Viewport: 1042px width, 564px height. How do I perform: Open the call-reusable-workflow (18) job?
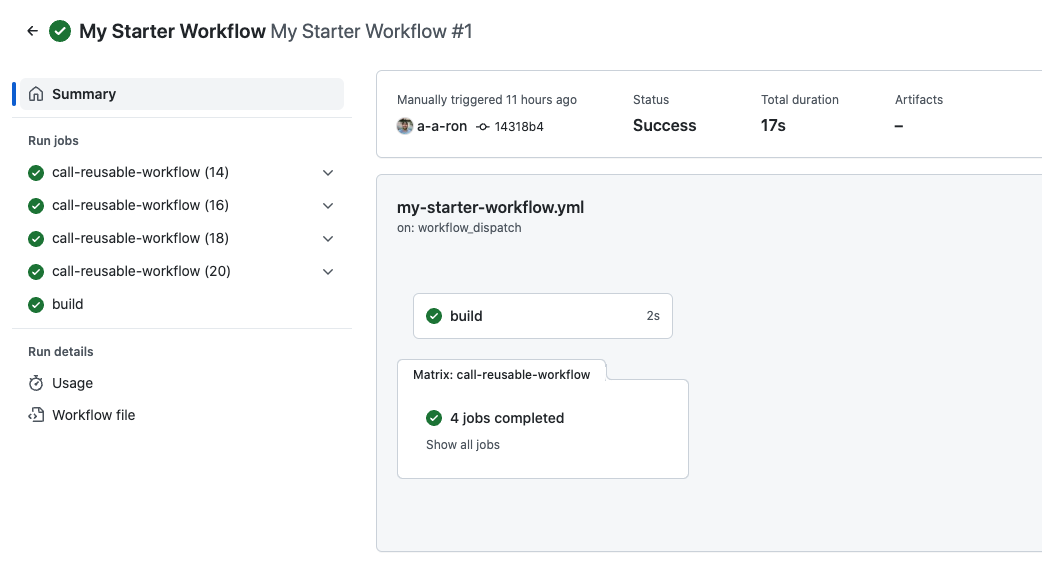click(140, 238)
